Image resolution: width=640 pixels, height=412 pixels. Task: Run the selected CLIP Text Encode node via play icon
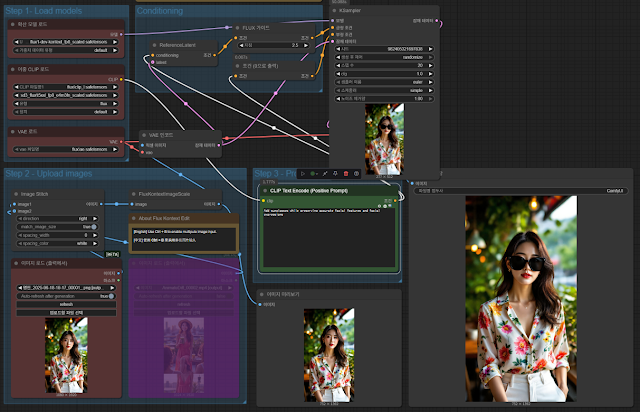coord(303,174)
